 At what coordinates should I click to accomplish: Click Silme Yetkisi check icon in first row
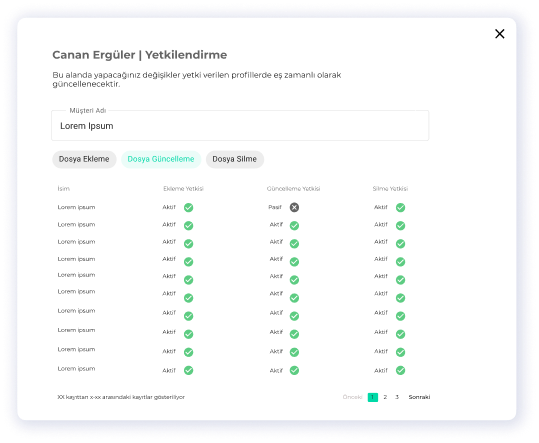[400, 207]
